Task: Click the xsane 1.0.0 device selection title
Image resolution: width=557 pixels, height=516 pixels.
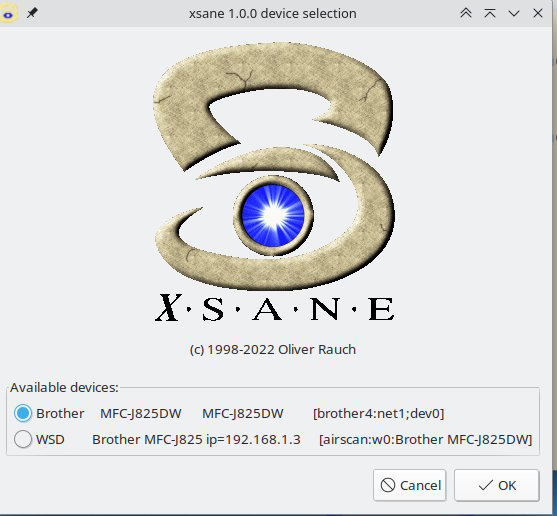Action: point(273,13)
